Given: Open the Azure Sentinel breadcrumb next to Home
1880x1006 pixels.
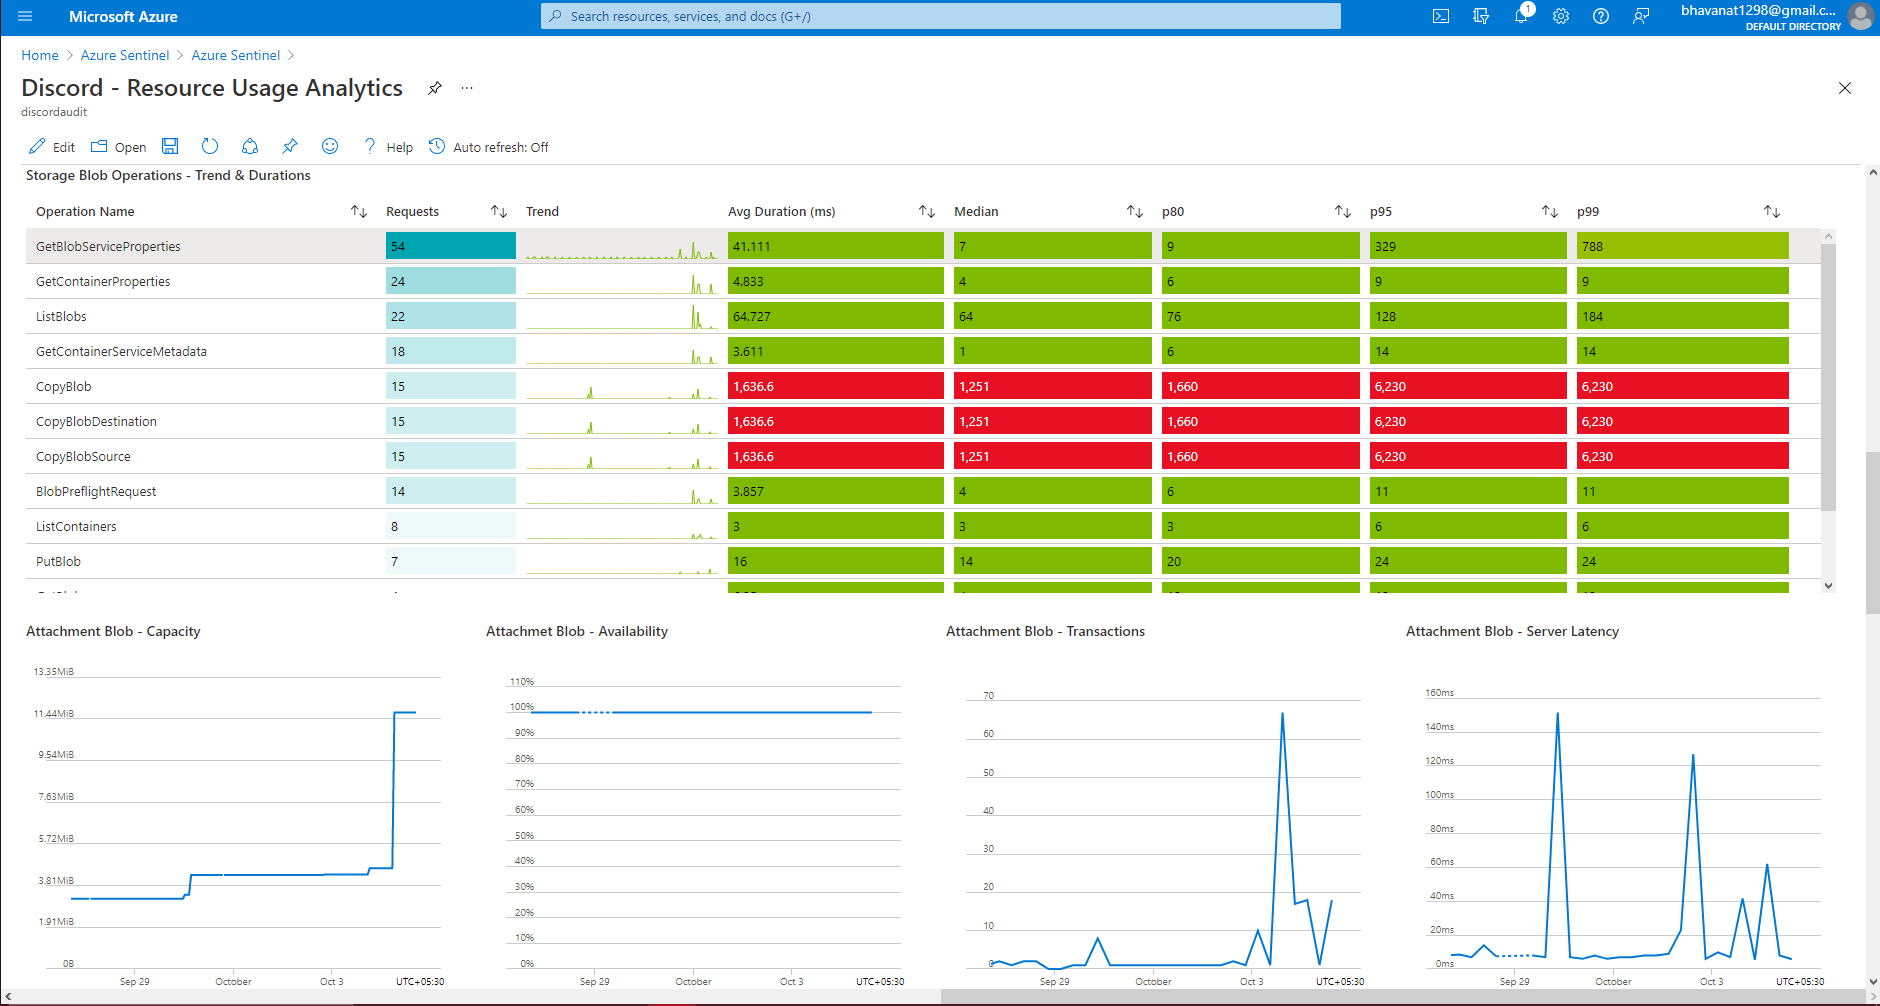Looking at the screenshot, I should tap(125, 55).
